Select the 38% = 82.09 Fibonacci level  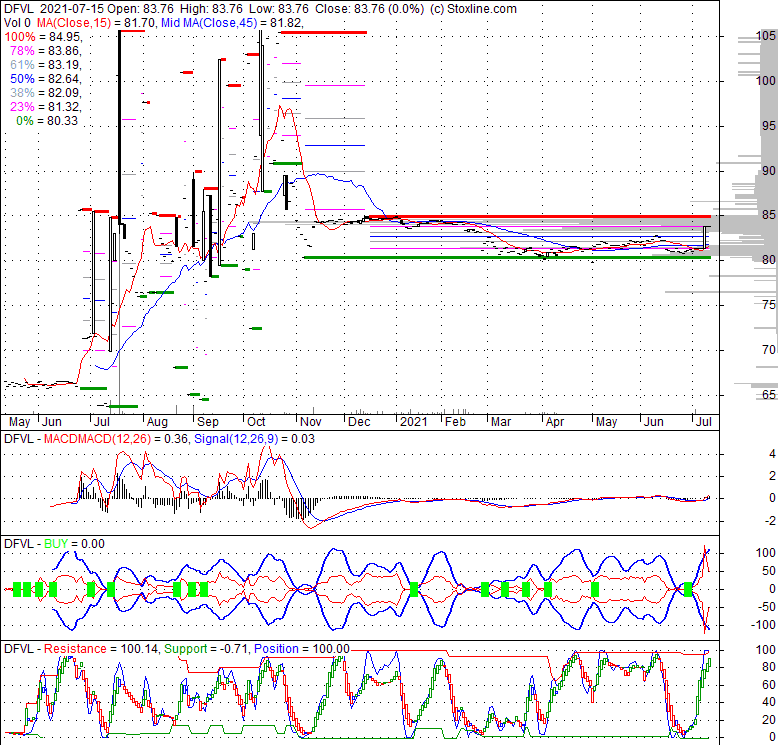pos(46,93)
